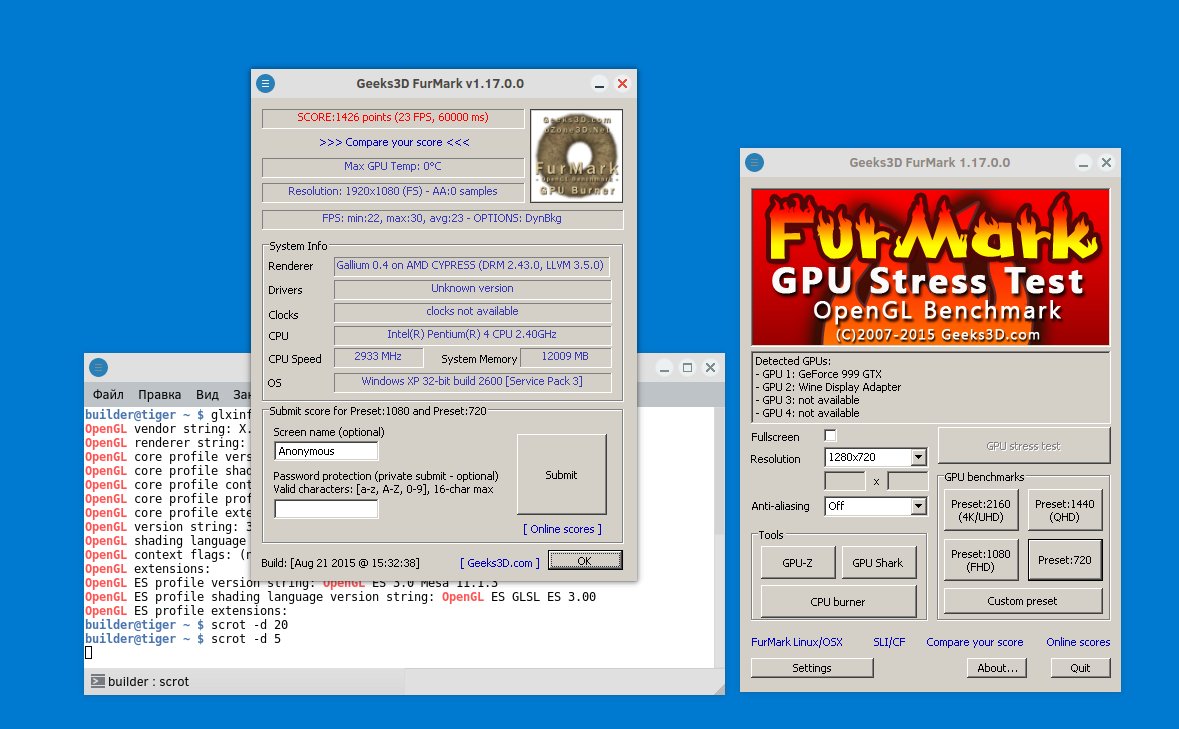Screen dimensions: 1179x729
Task: Open the Правка menu in terminal
Action: pyautogui.click(x=159, y=395)
